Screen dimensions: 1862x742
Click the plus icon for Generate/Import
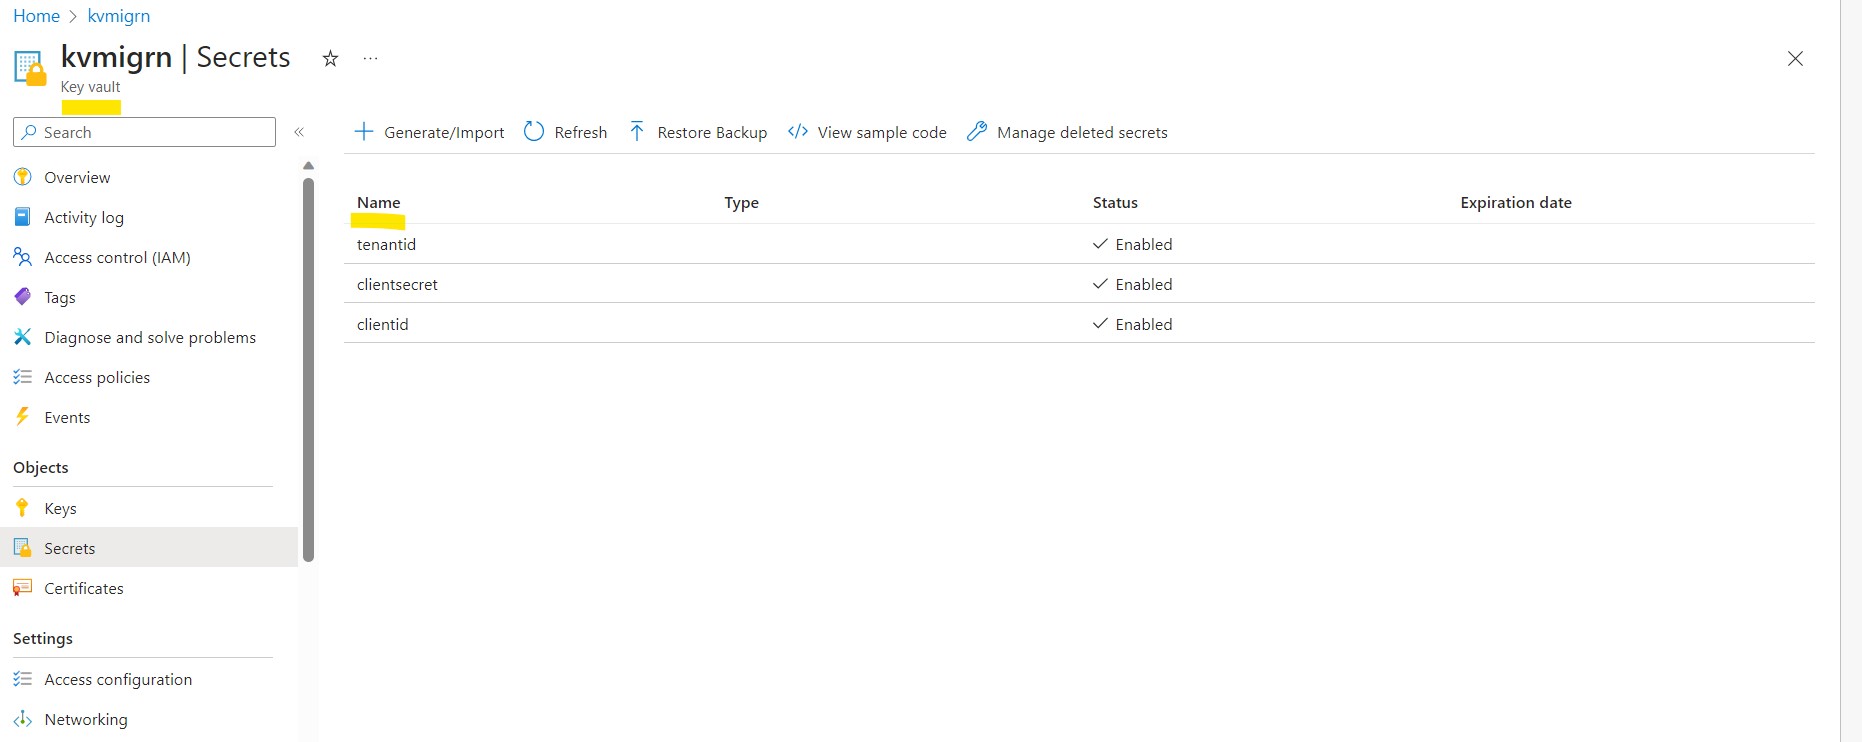pos(364,132)
